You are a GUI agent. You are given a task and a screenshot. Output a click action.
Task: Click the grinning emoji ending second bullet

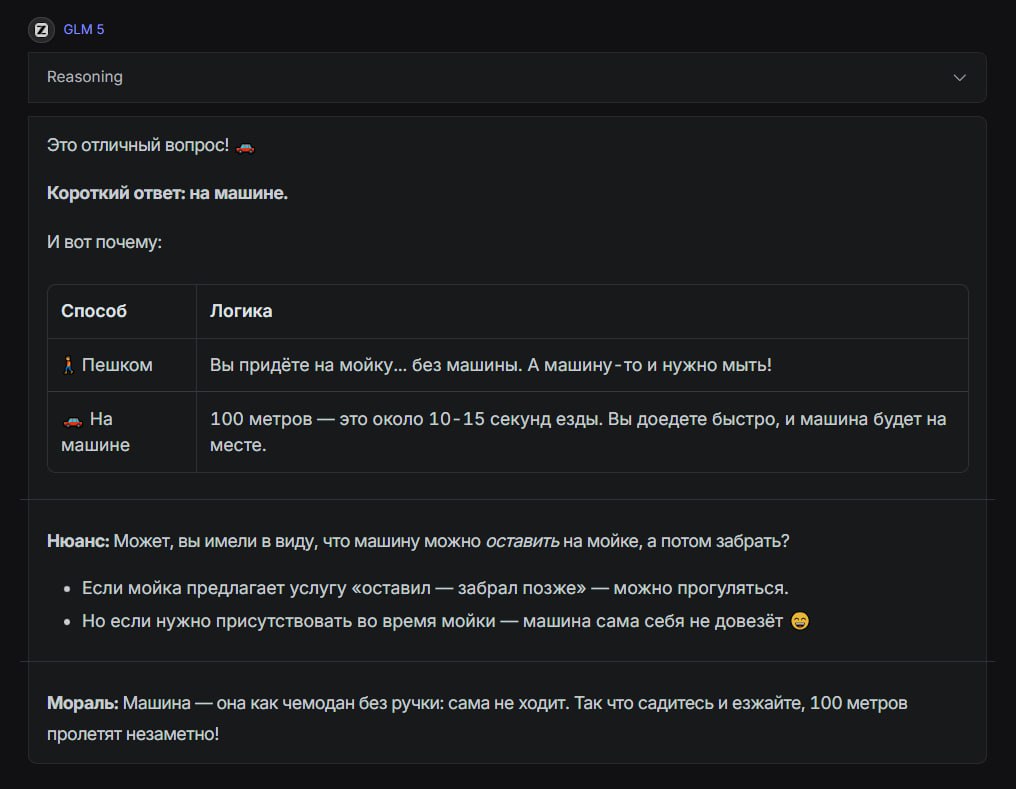[x=799, y=621]
